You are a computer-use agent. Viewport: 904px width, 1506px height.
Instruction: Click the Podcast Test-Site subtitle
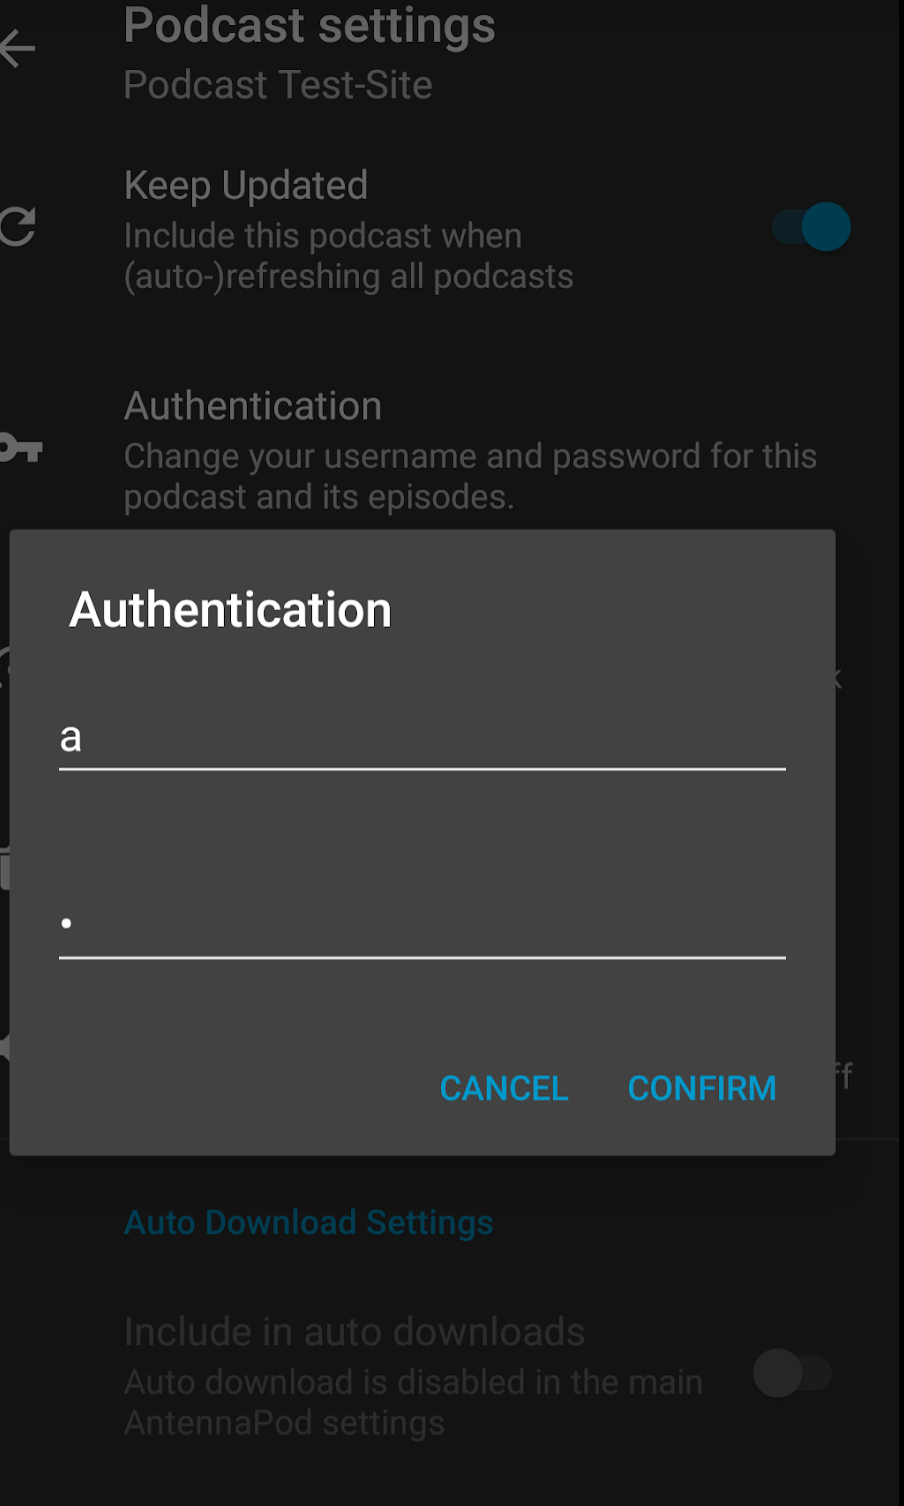point(278,85)
